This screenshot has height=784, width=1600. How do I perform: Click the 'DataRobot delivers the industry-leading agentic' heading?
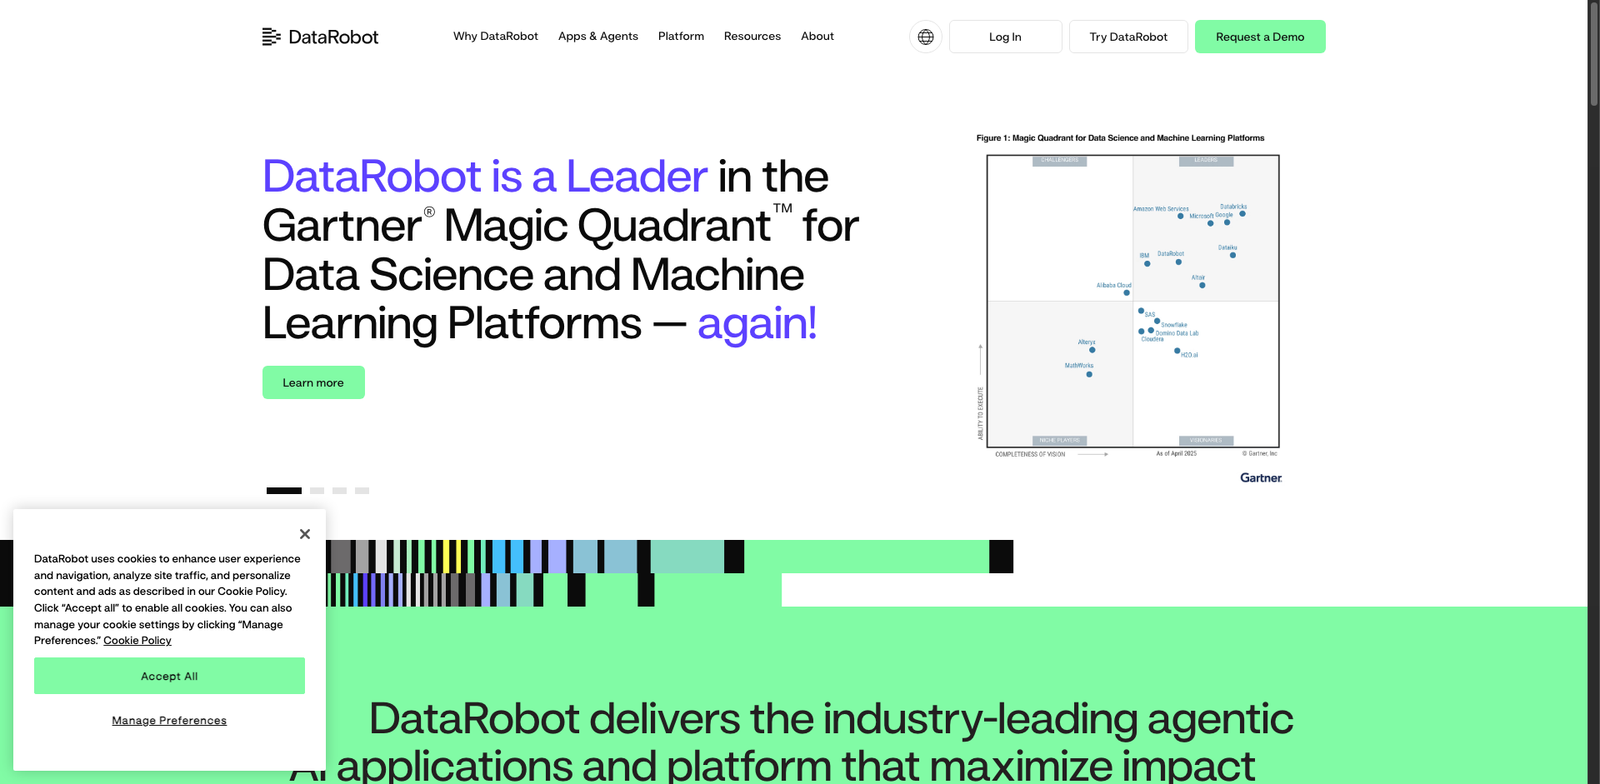point(831,719)
